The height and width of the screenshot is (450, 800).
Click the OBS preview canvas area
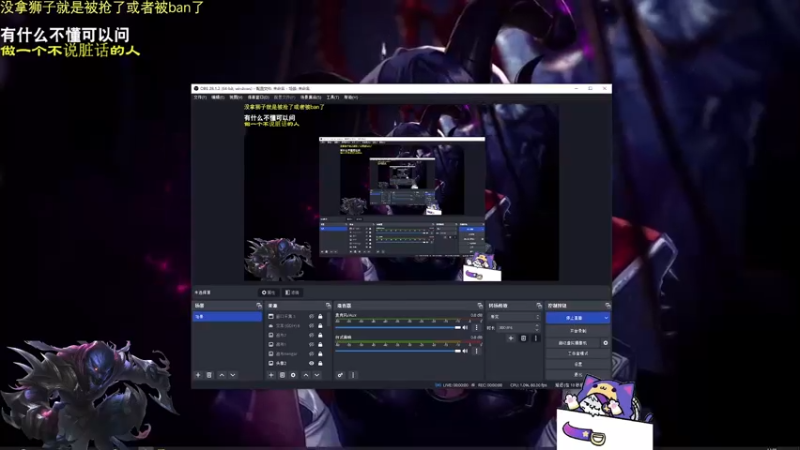pos(401,192)
